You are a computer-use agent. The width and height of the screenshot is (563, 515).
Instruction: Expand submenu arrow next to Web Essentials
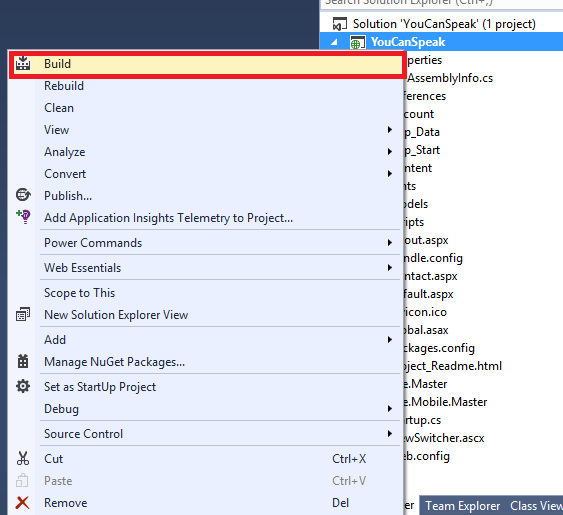[x=390, y=268]
